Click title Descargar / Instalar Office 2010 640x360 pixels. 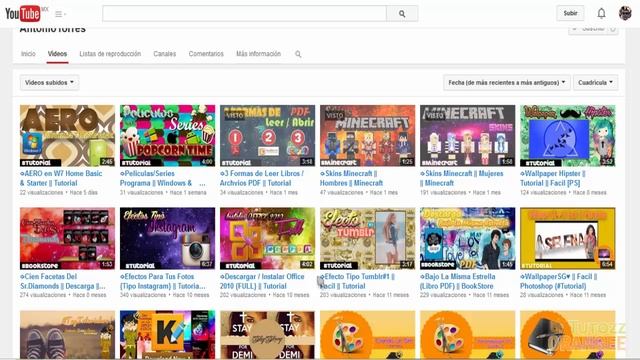(x=262, y=281)
